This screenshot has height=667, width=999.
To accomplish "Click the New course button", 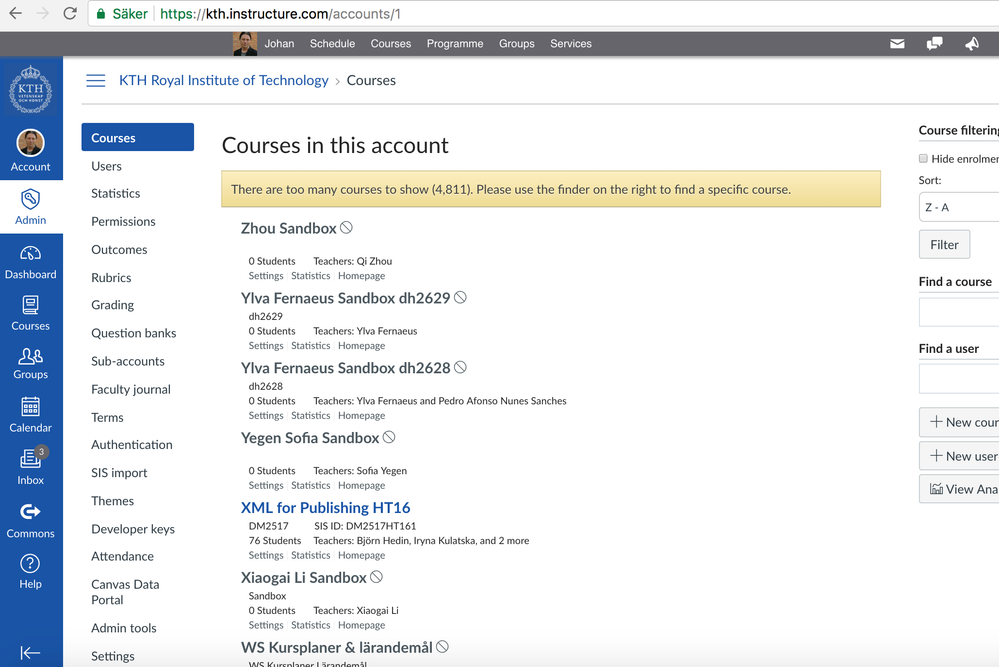I will [959, 422].
